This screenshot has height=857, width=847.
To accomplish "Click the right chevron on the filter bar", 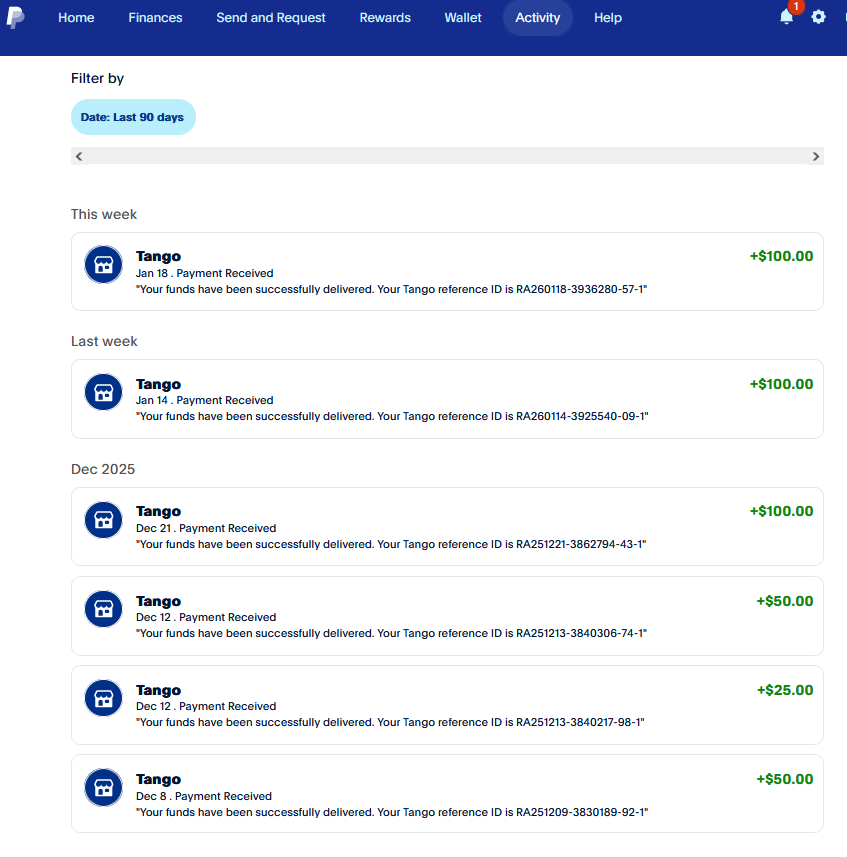I will [816, 156].
